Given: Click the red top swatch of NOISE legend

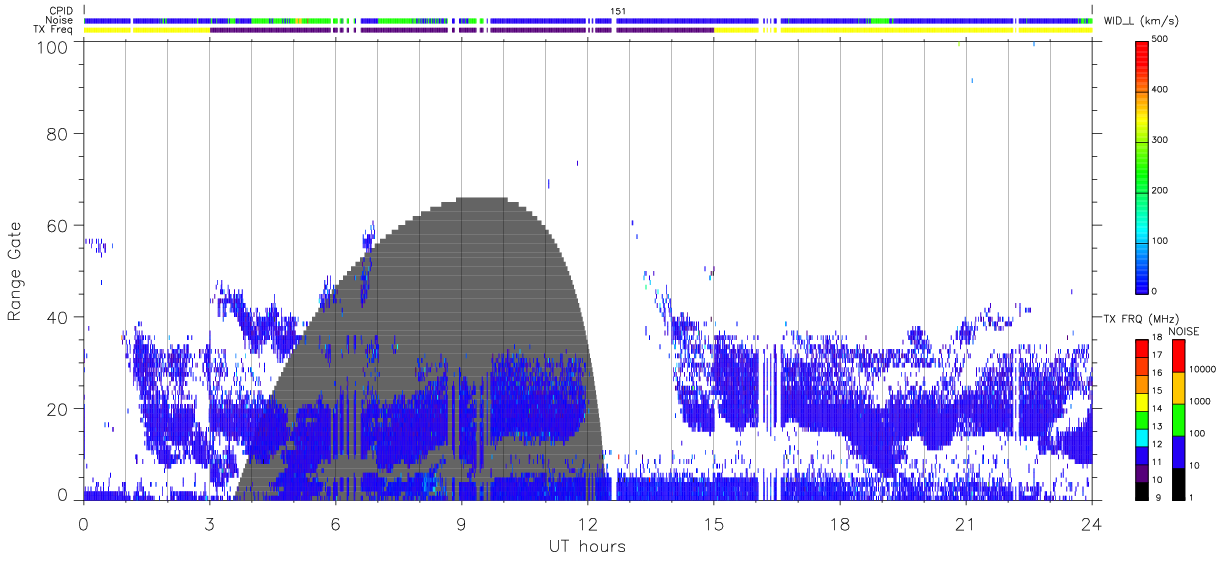Looking at the screenshot, I should pyautogui.click(x=1178, y=356).
